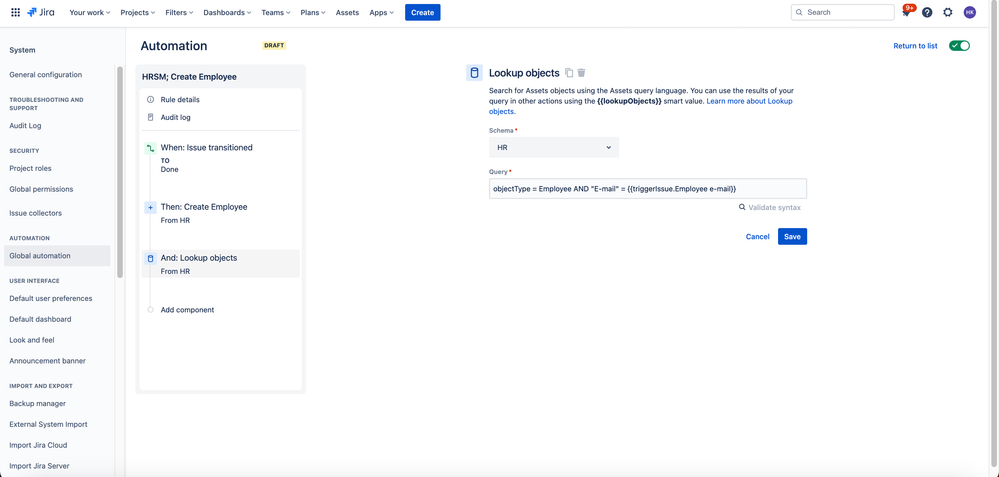Delete the Lookup objects component via trash icon
Image resolution: width=999 pixels, height=477 pixels.
pos(581,73)
